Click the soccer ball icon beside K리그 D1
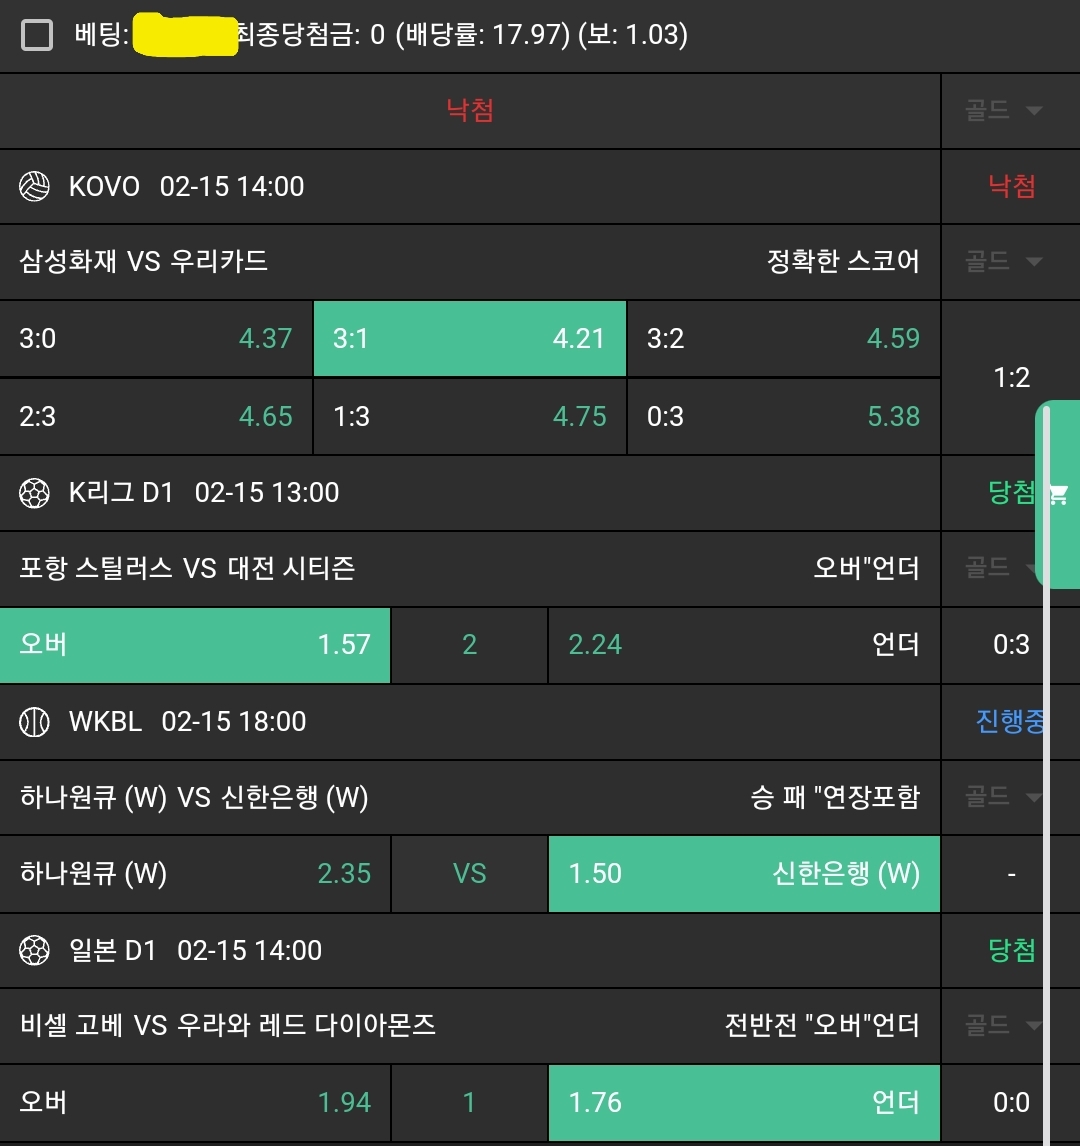Screen dimensions: 1080x1146 (x=35, y=493)
